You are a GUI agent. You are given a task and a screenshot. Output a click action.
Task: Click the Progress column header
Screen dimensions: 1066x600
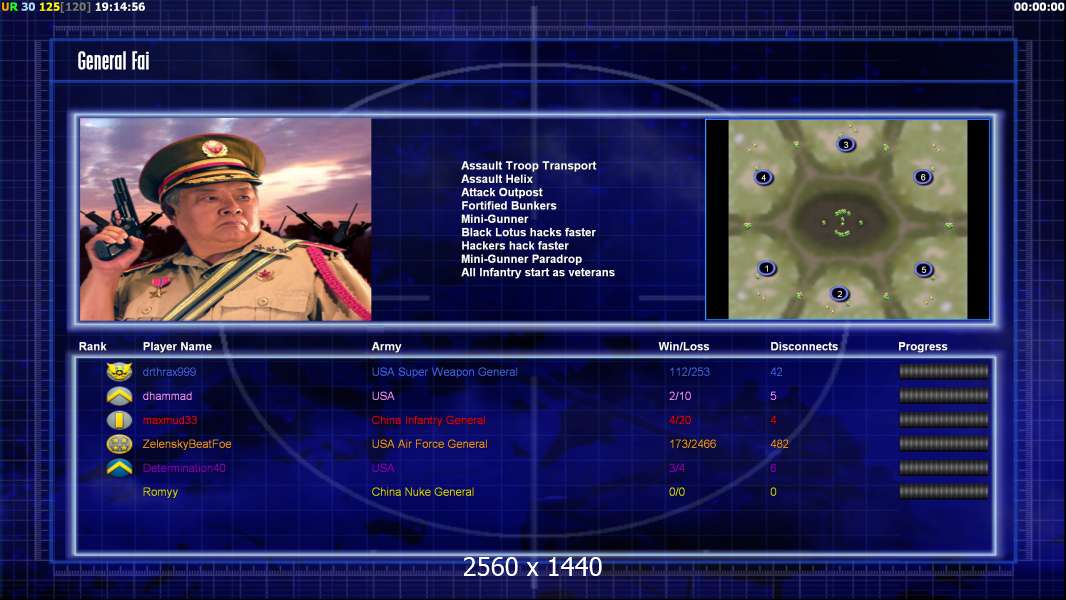[x=923, y=346]
